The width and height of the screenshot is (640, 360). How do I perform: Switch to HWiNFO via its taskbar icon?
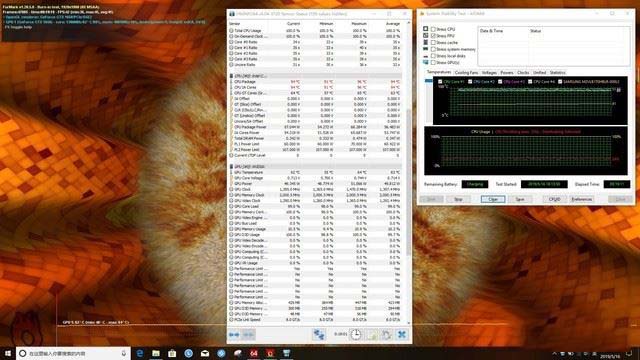coord(286,353)
